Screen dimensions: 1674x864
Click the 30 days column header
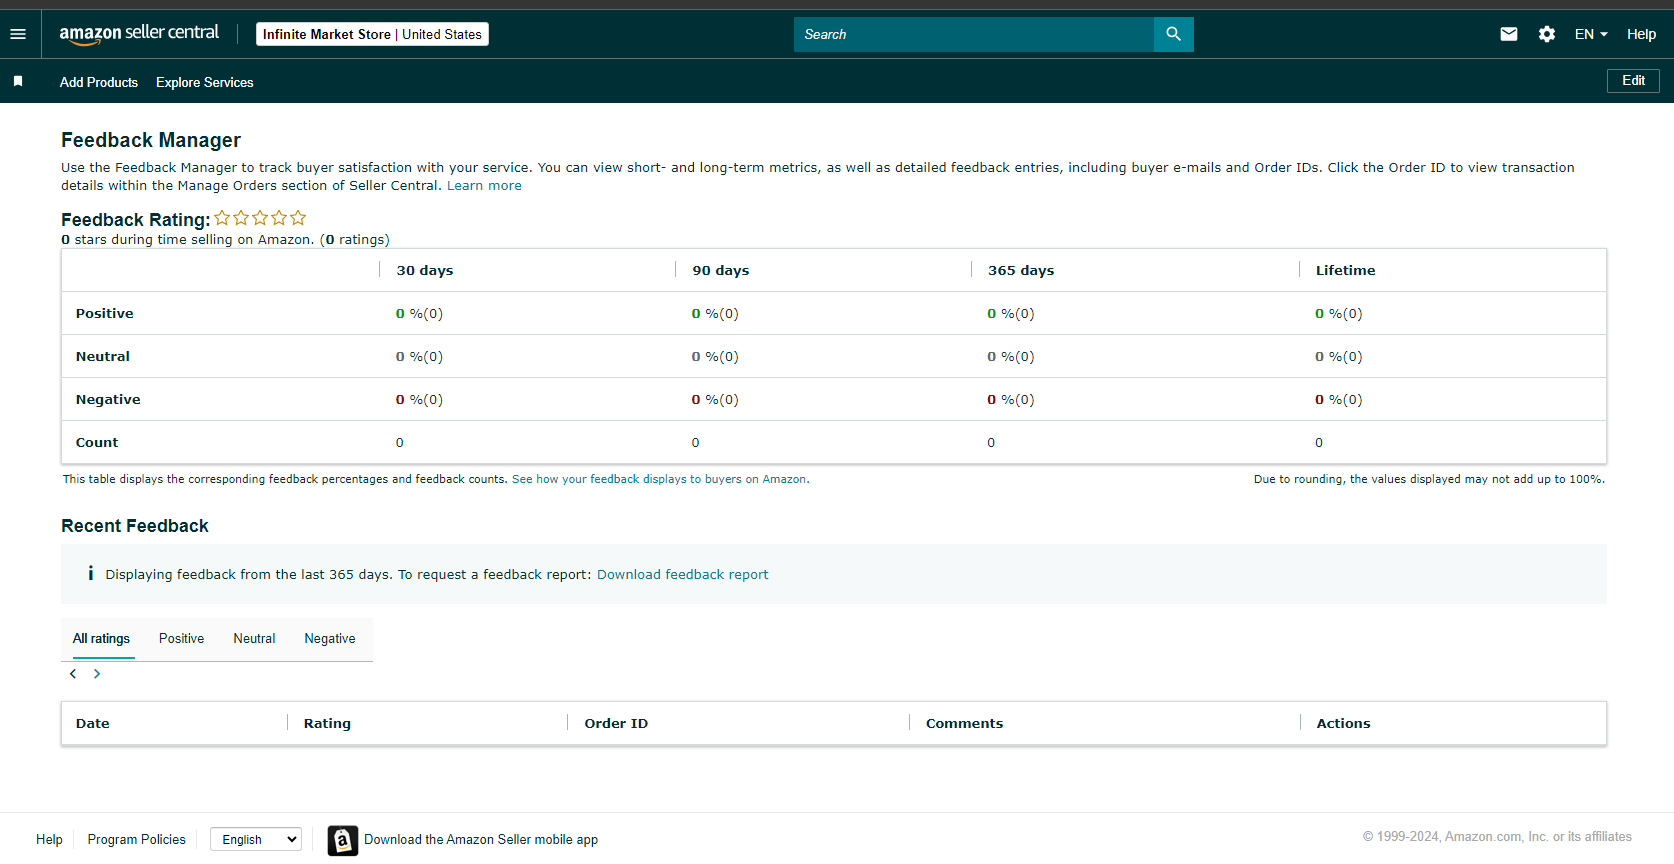tap(425, 270)
